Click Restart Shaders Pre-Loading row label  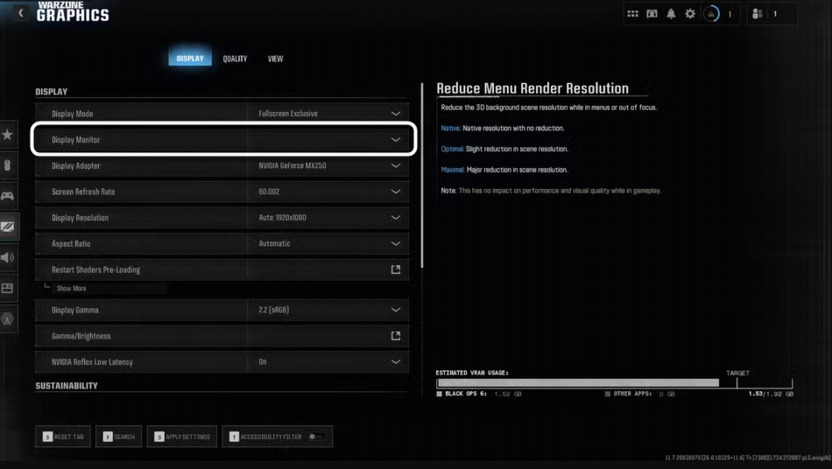click(96, 270)
